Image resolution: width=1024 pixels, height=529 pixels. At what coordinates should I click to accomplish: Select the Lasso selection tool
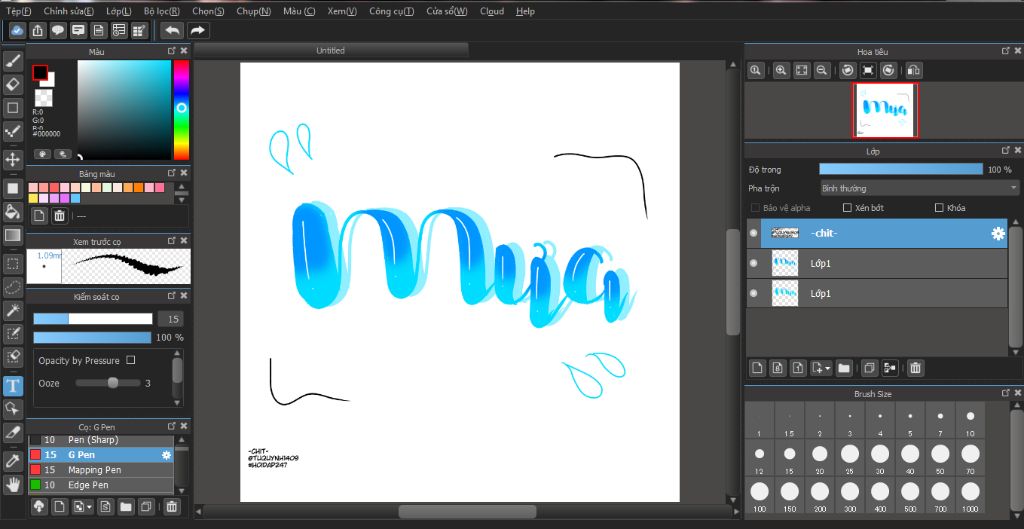[13, 287]
